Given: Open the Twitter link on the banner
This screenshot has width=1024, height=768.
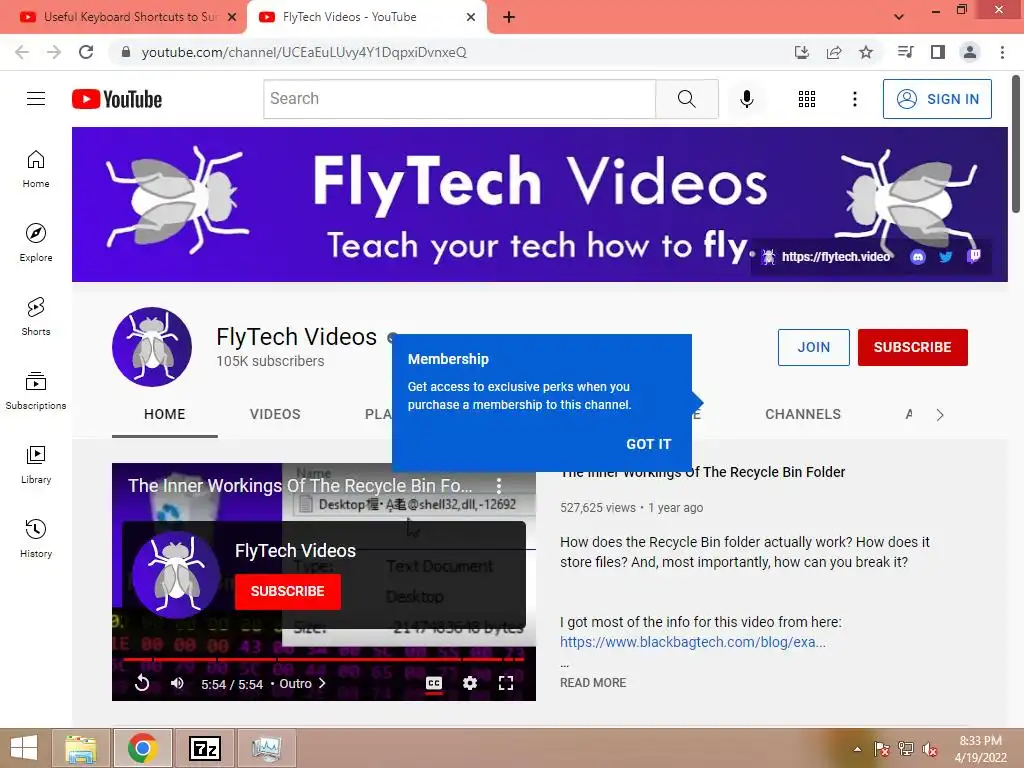Looking at the screenshot, I should pyautogui.click(x=946, y=257).
